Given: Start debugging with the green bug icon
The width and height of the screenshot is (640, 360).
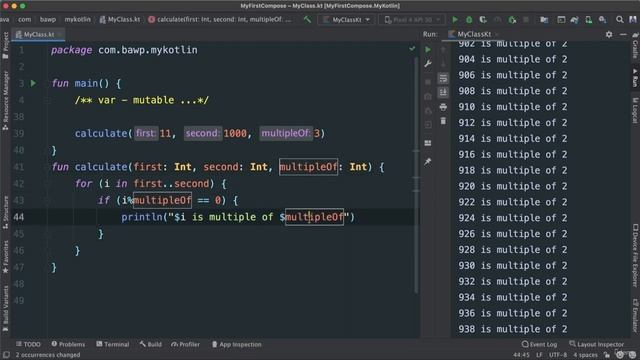Looking at the screenshot, I should point(469,19).
